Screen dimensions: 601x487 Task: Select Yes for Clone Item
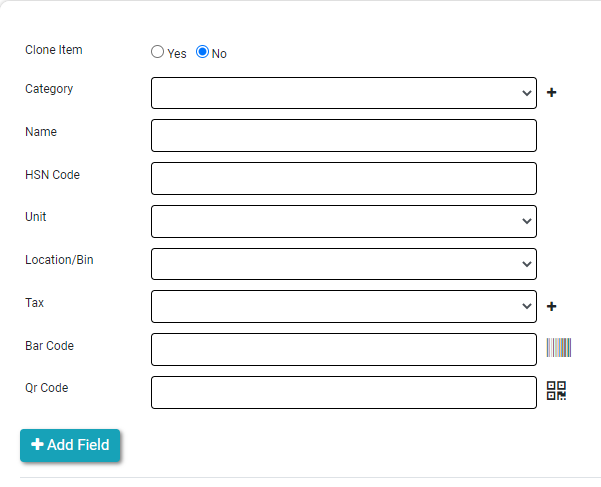coord(158,52)
